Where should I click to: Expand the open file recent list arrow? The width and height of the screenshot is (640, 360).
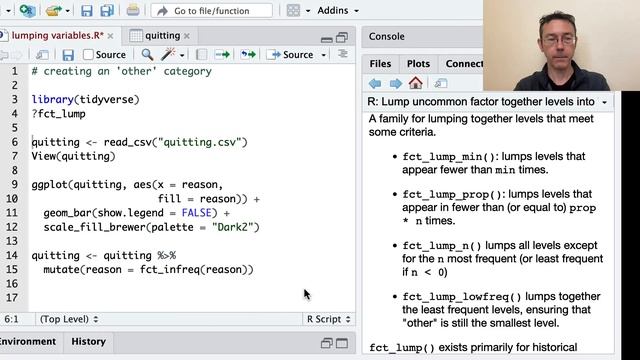point(68,11)
